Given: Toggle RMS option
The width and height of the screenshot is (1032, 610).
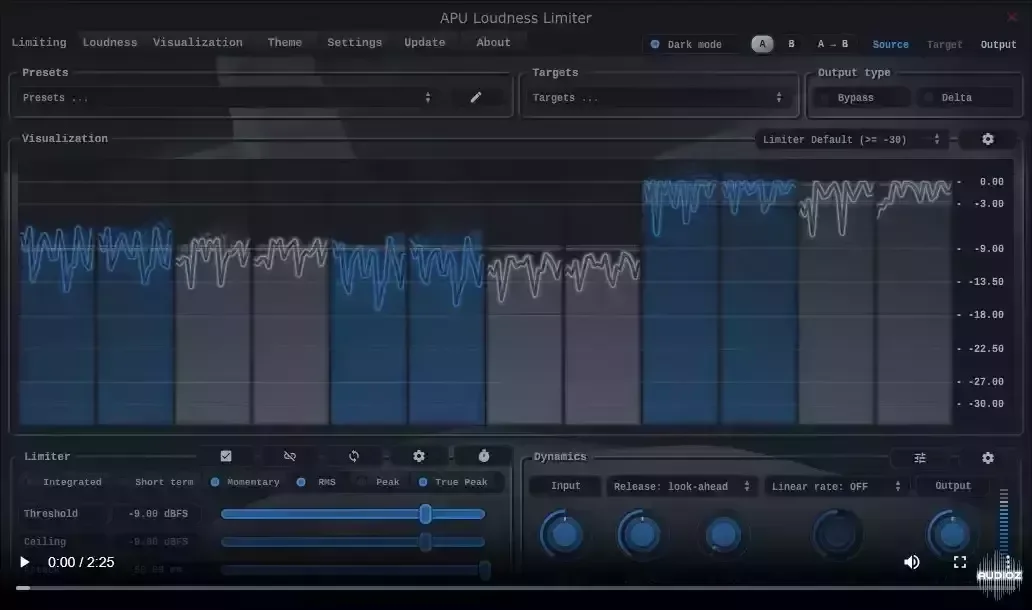Looking at the screenshot, I should click(317, 482).
